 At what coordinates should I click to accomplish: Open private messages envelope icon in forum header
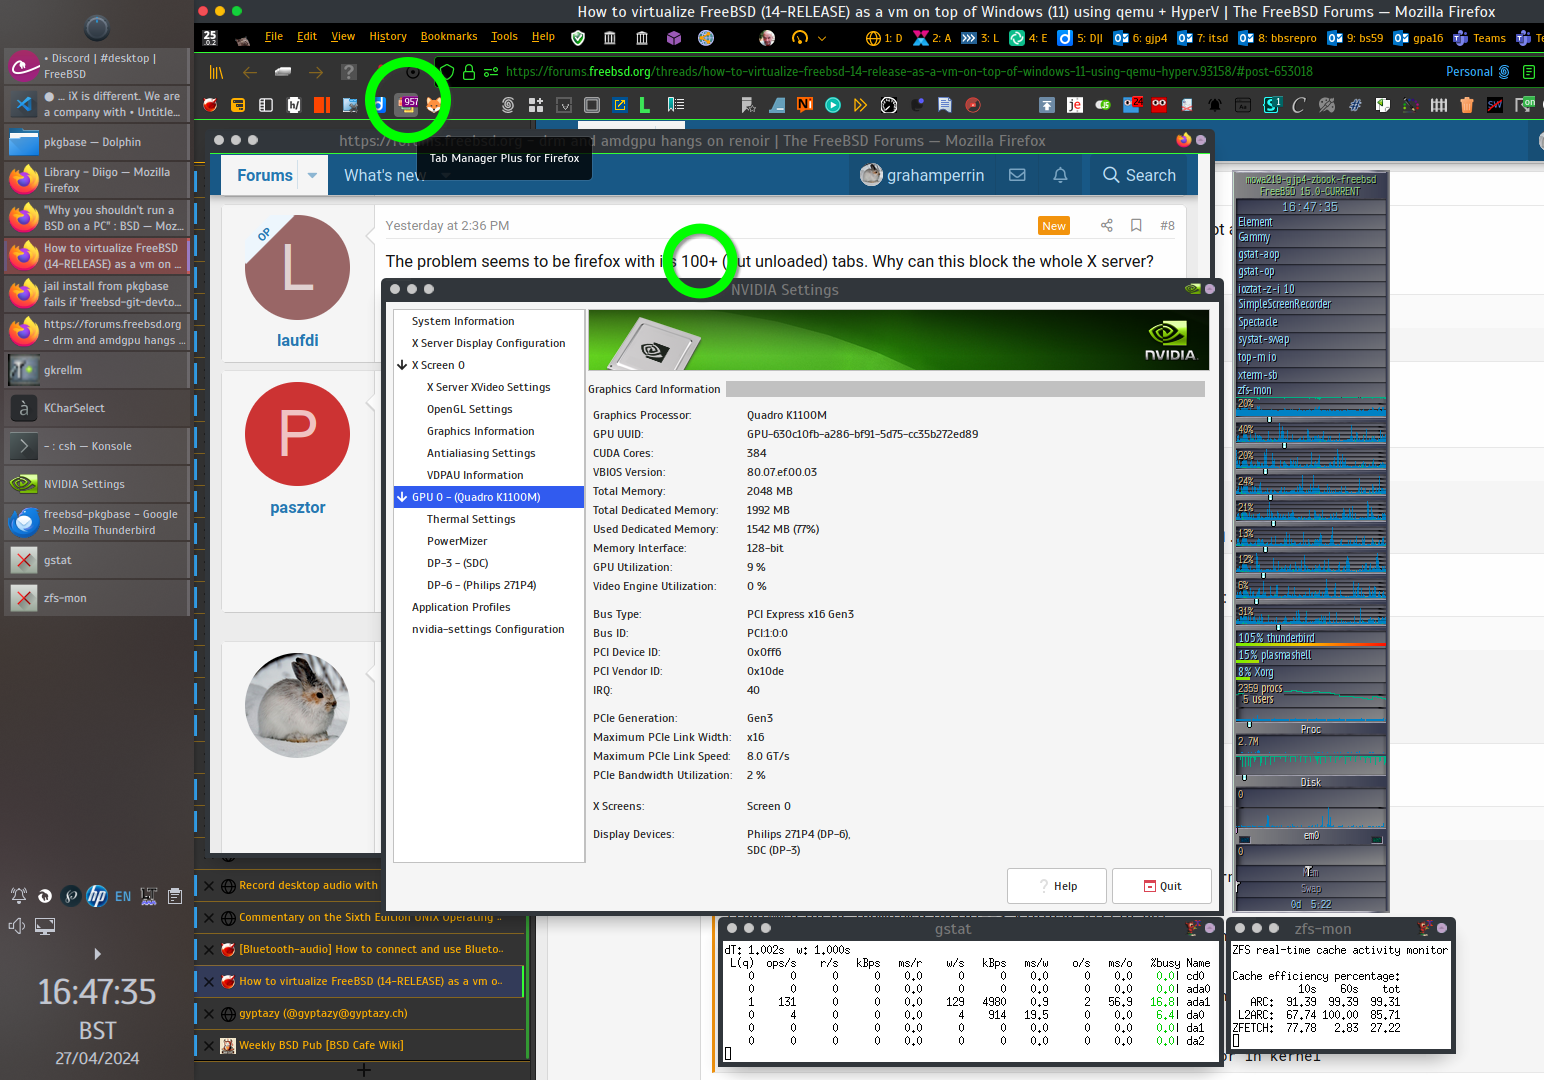tap(1017, 175)
